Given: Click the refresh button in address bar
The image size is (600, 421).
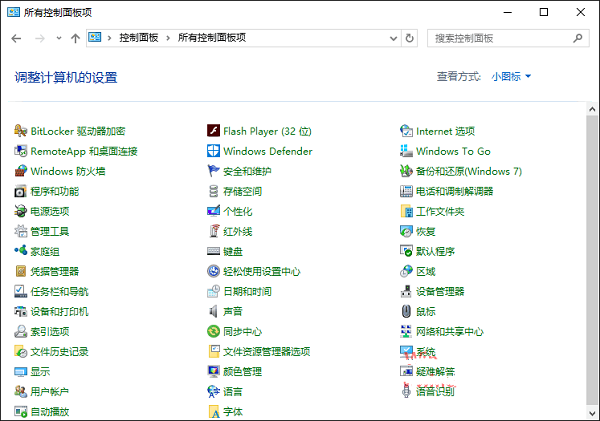Looking at the screenshot, I should click(409, 38).
